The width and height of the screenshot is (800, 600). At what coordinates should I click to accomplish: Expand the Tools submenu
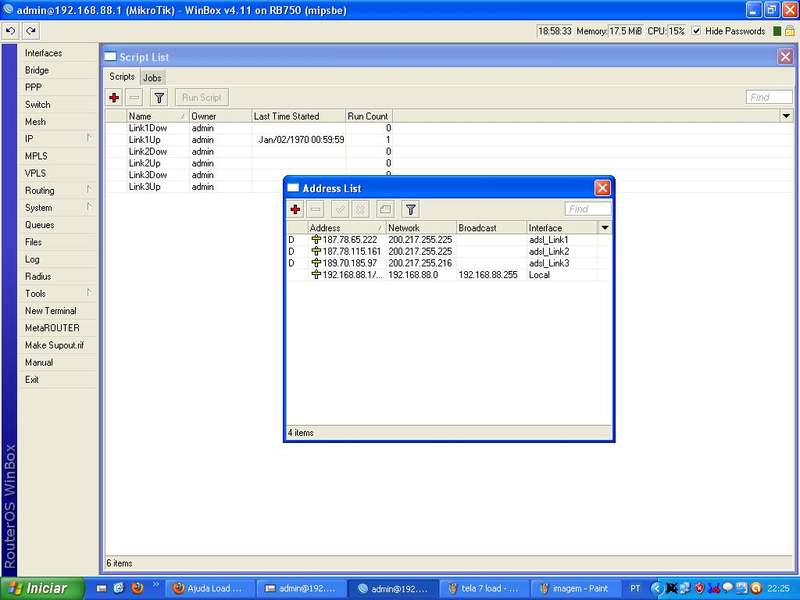(89, 292)
